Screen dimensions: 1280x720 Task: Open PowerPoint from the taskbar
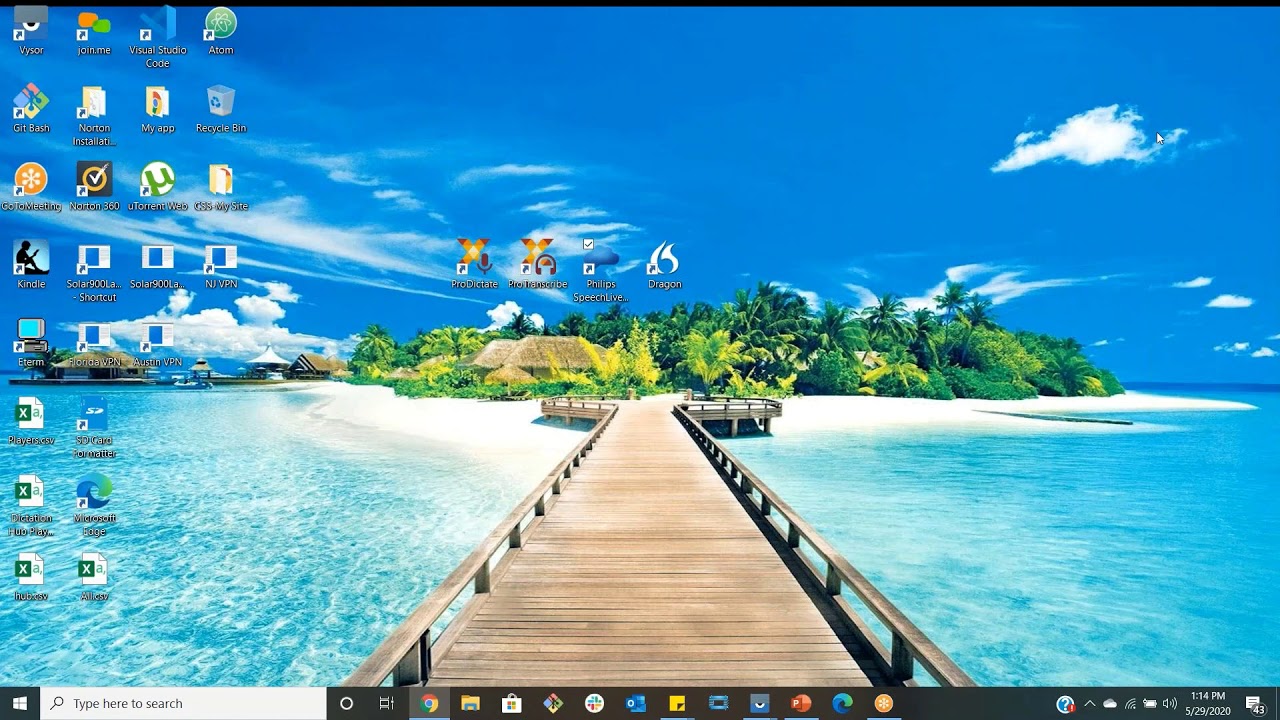tap(801, 703)
